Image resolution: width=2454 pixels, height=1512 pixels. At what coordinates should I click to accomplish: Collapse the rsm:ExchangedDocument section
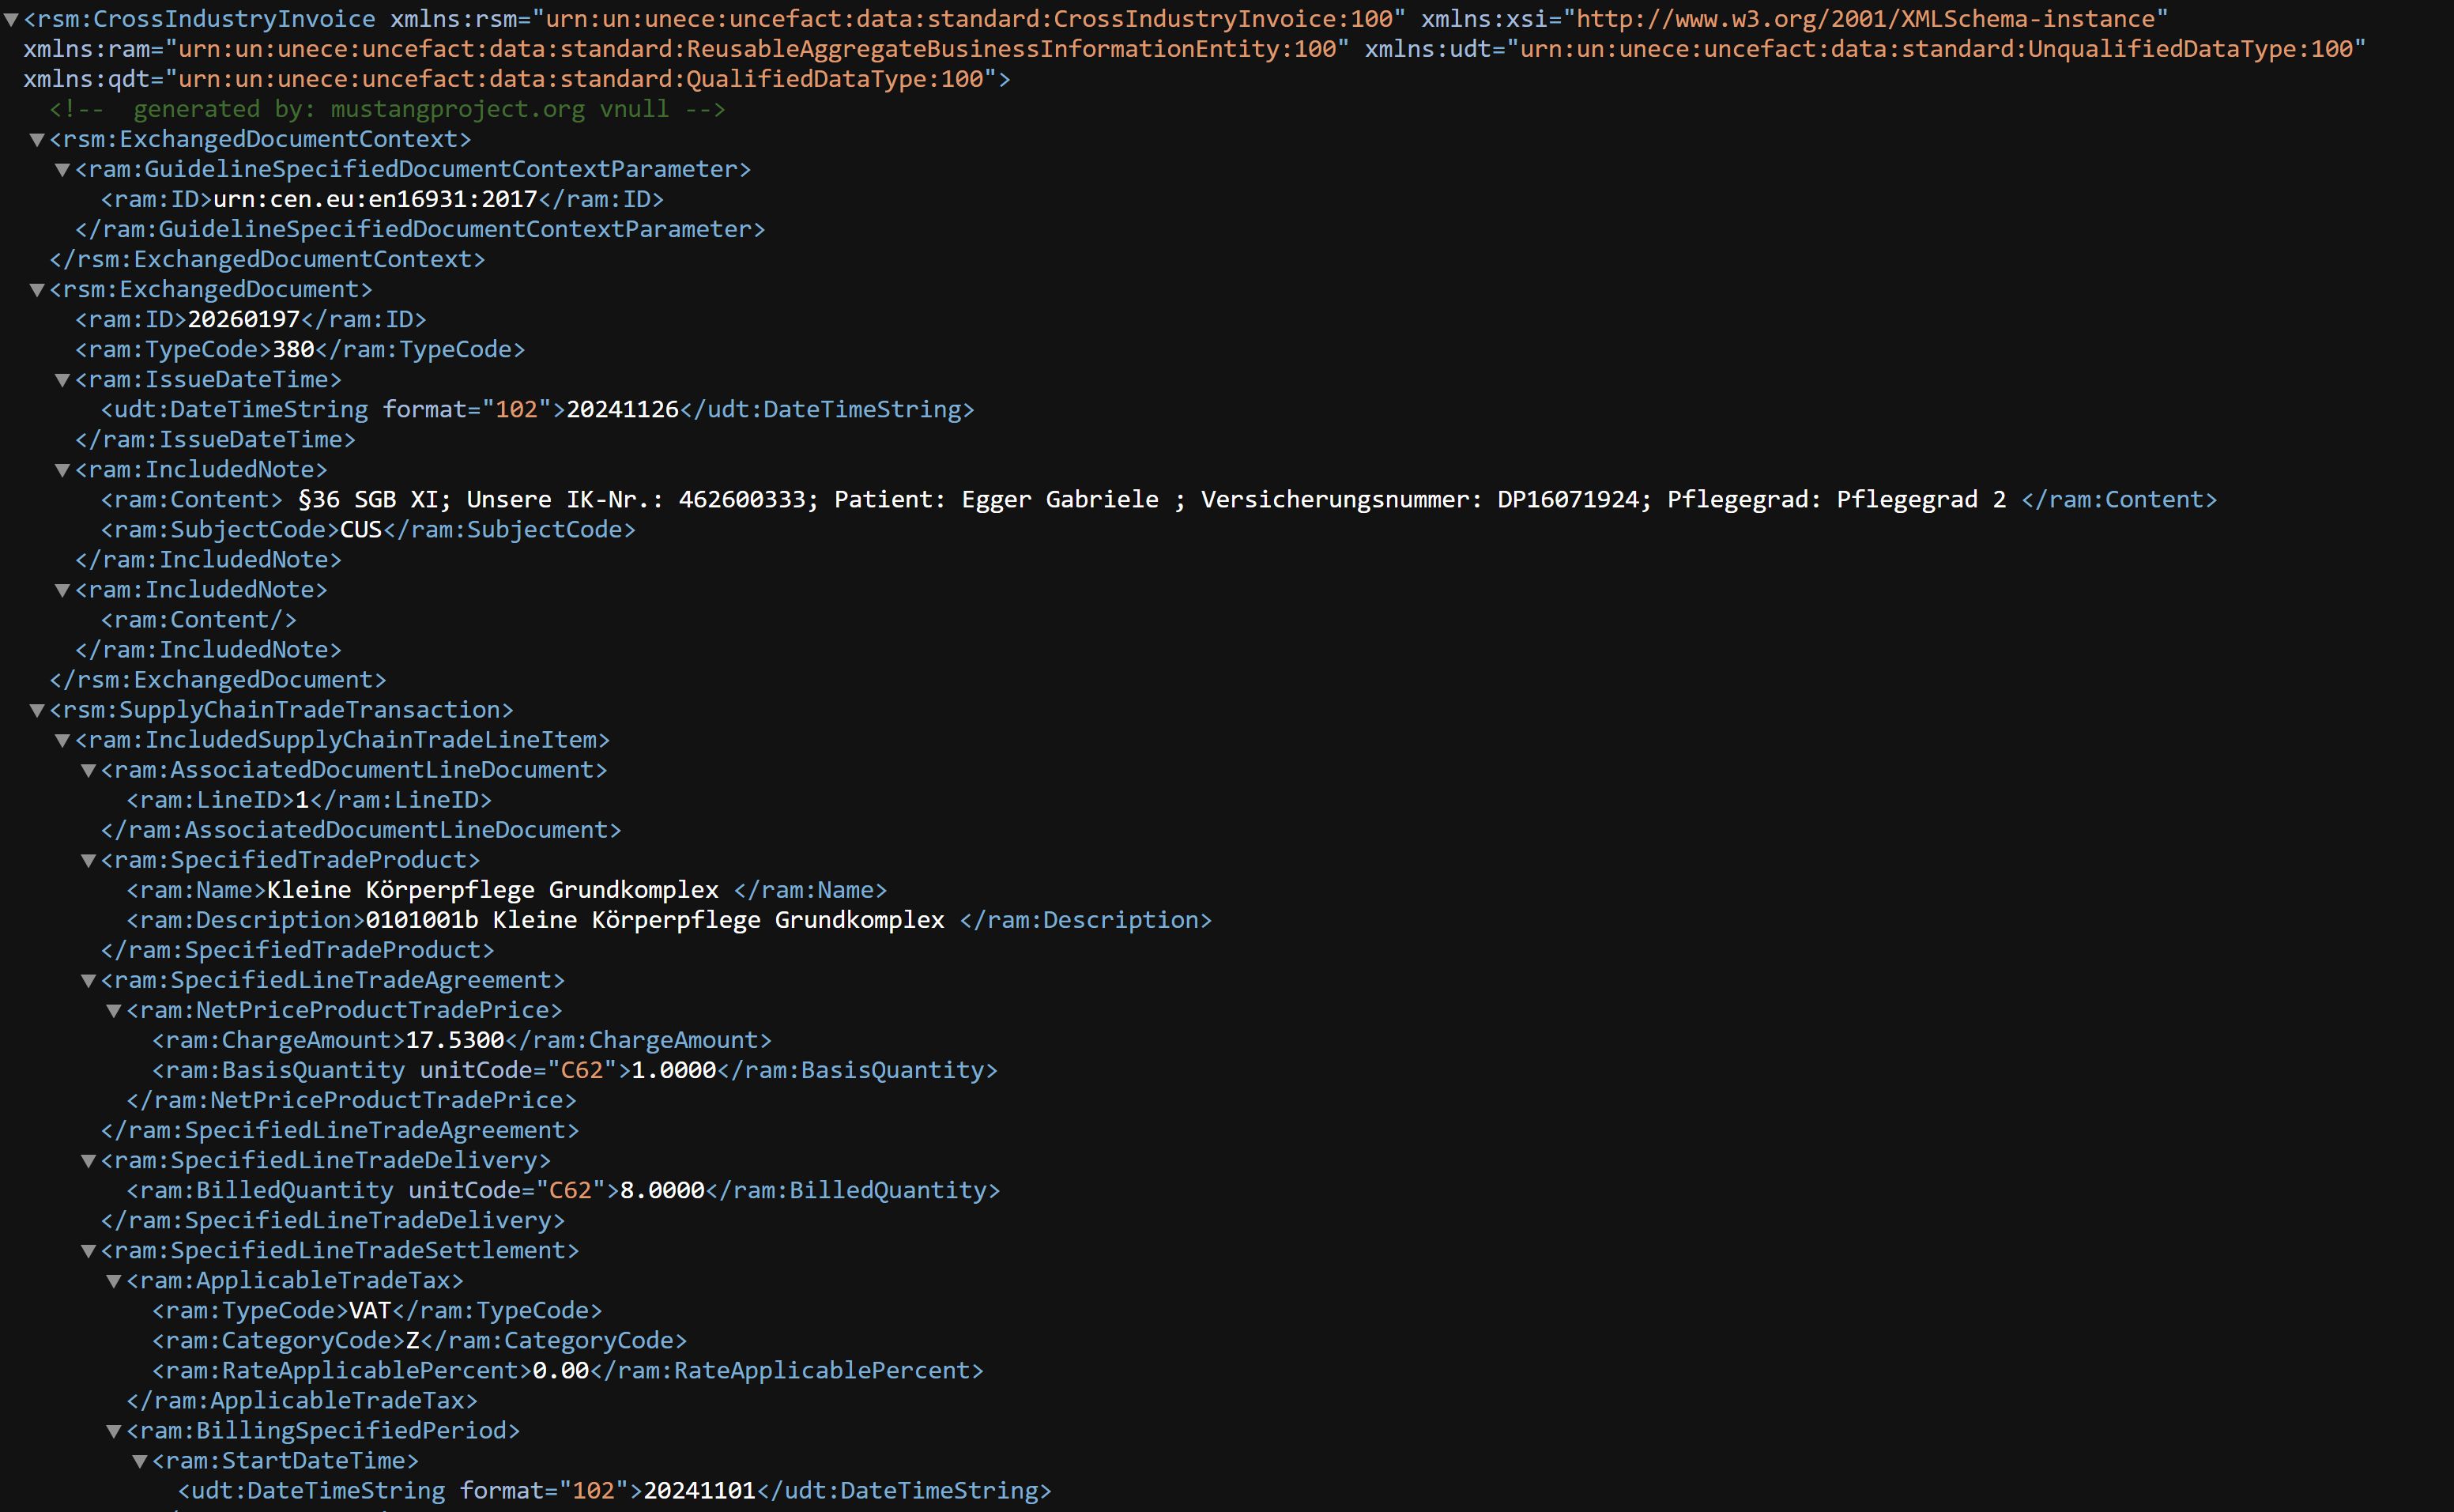pos(36,289)
